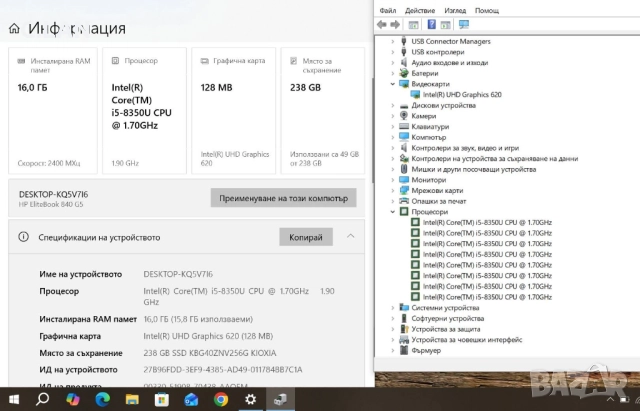The width and height of the screenshot is (640, 411).
Task: Select the Мрежови карти network icon
Action: [404, 190]
